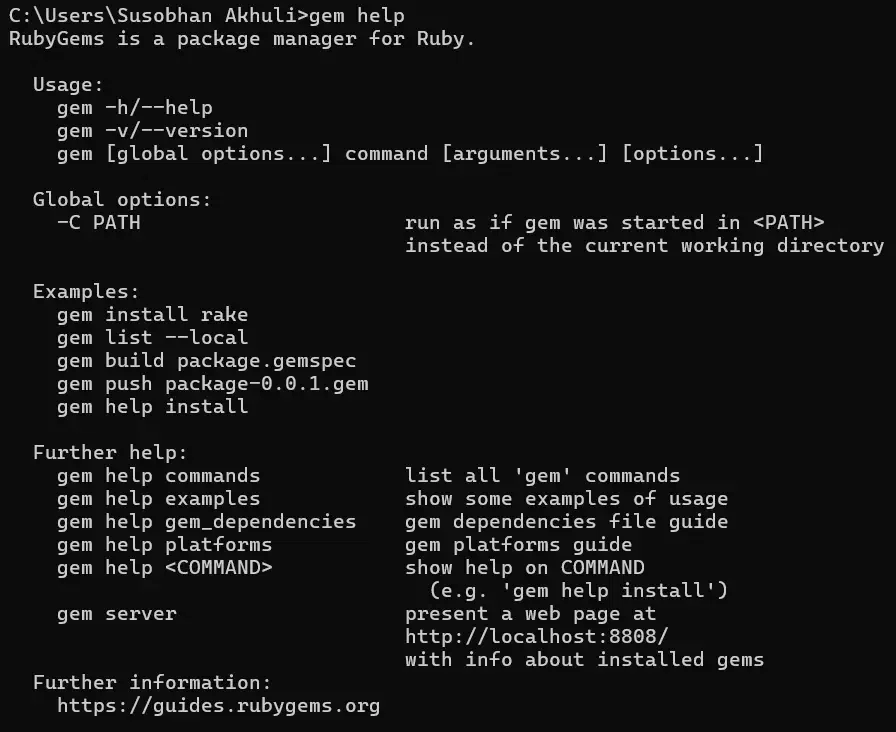Image resolution: width=896 pixels, height=732 pixels.
Task: Click the 'gem build package.gemspec' line
Action: tap(206, 361)
